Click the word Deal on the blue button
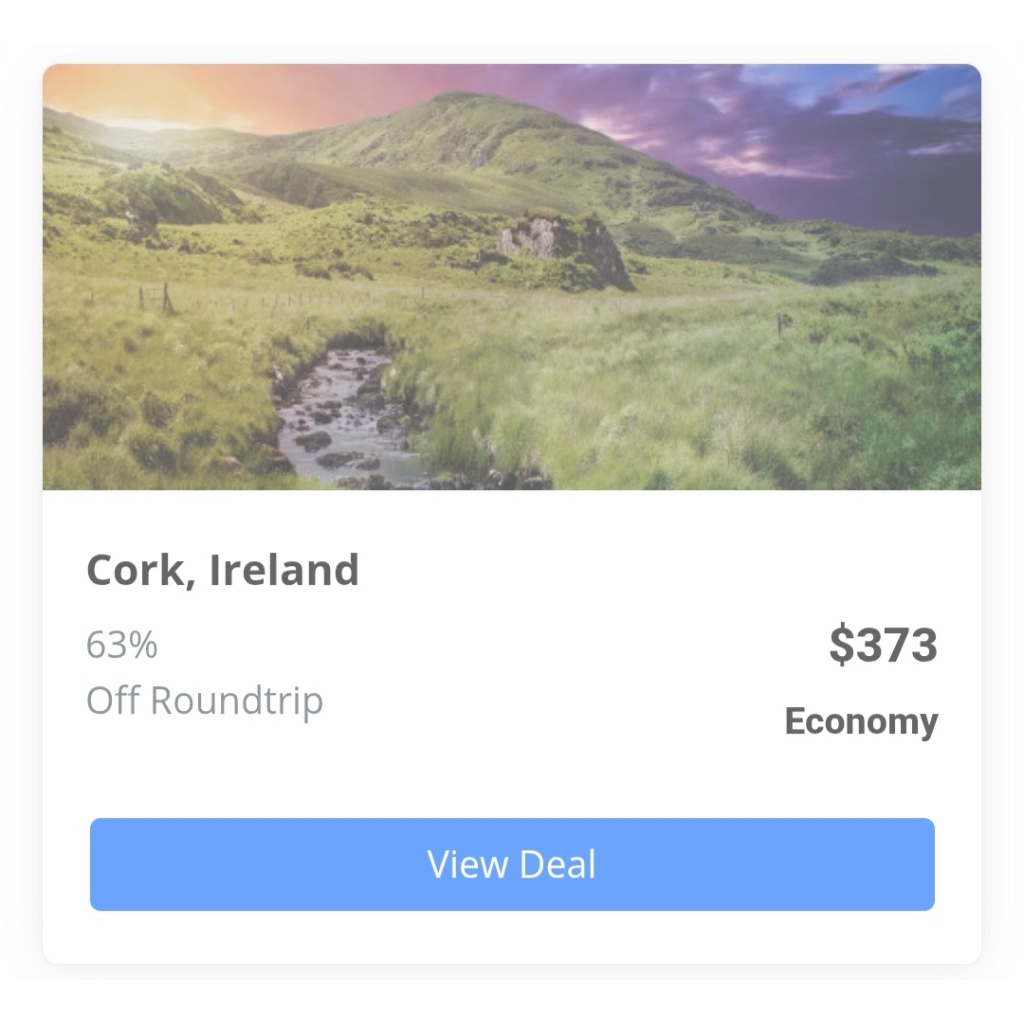The image size is (1024, 1024). coord(558,864)
